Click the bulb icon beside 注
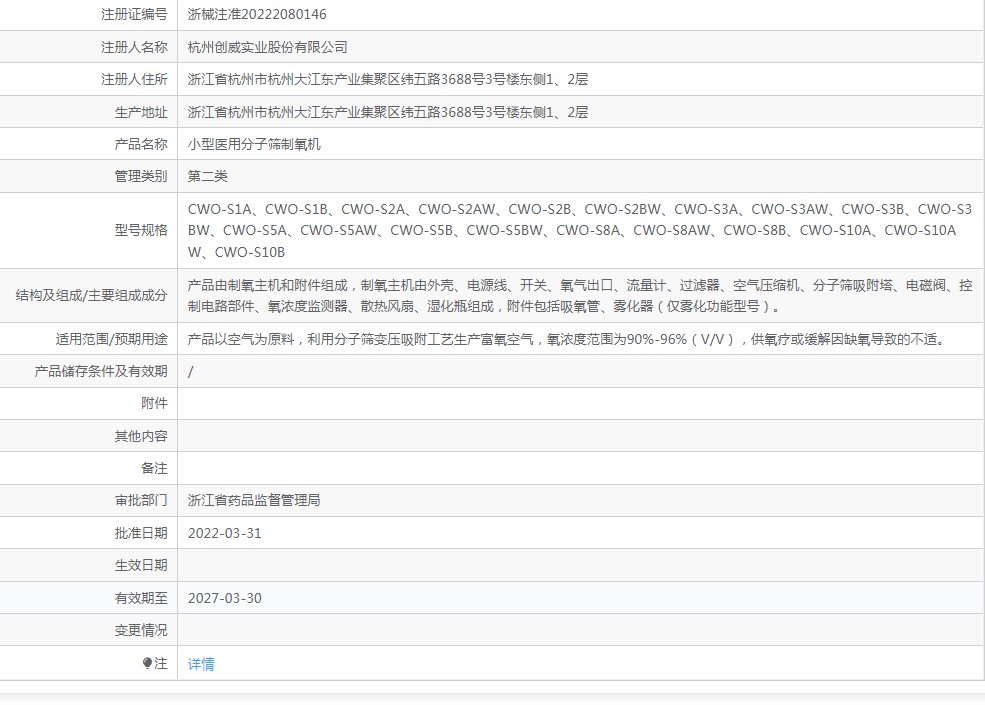Screen dimensions: 985x705 coord(147,663)
